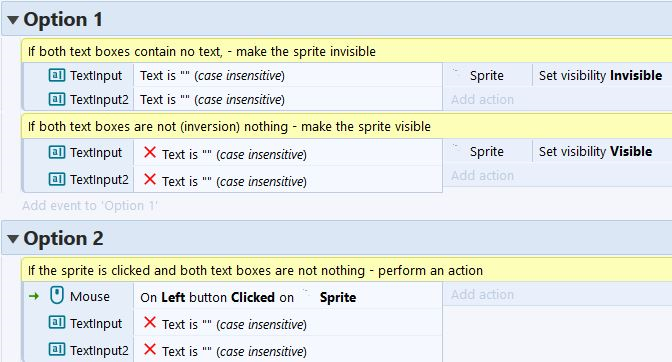Image resolution: width=672 pixels, height=362 pixels.
Task: Select the Mouse object icon in Option 2
Action: point(57,296)
